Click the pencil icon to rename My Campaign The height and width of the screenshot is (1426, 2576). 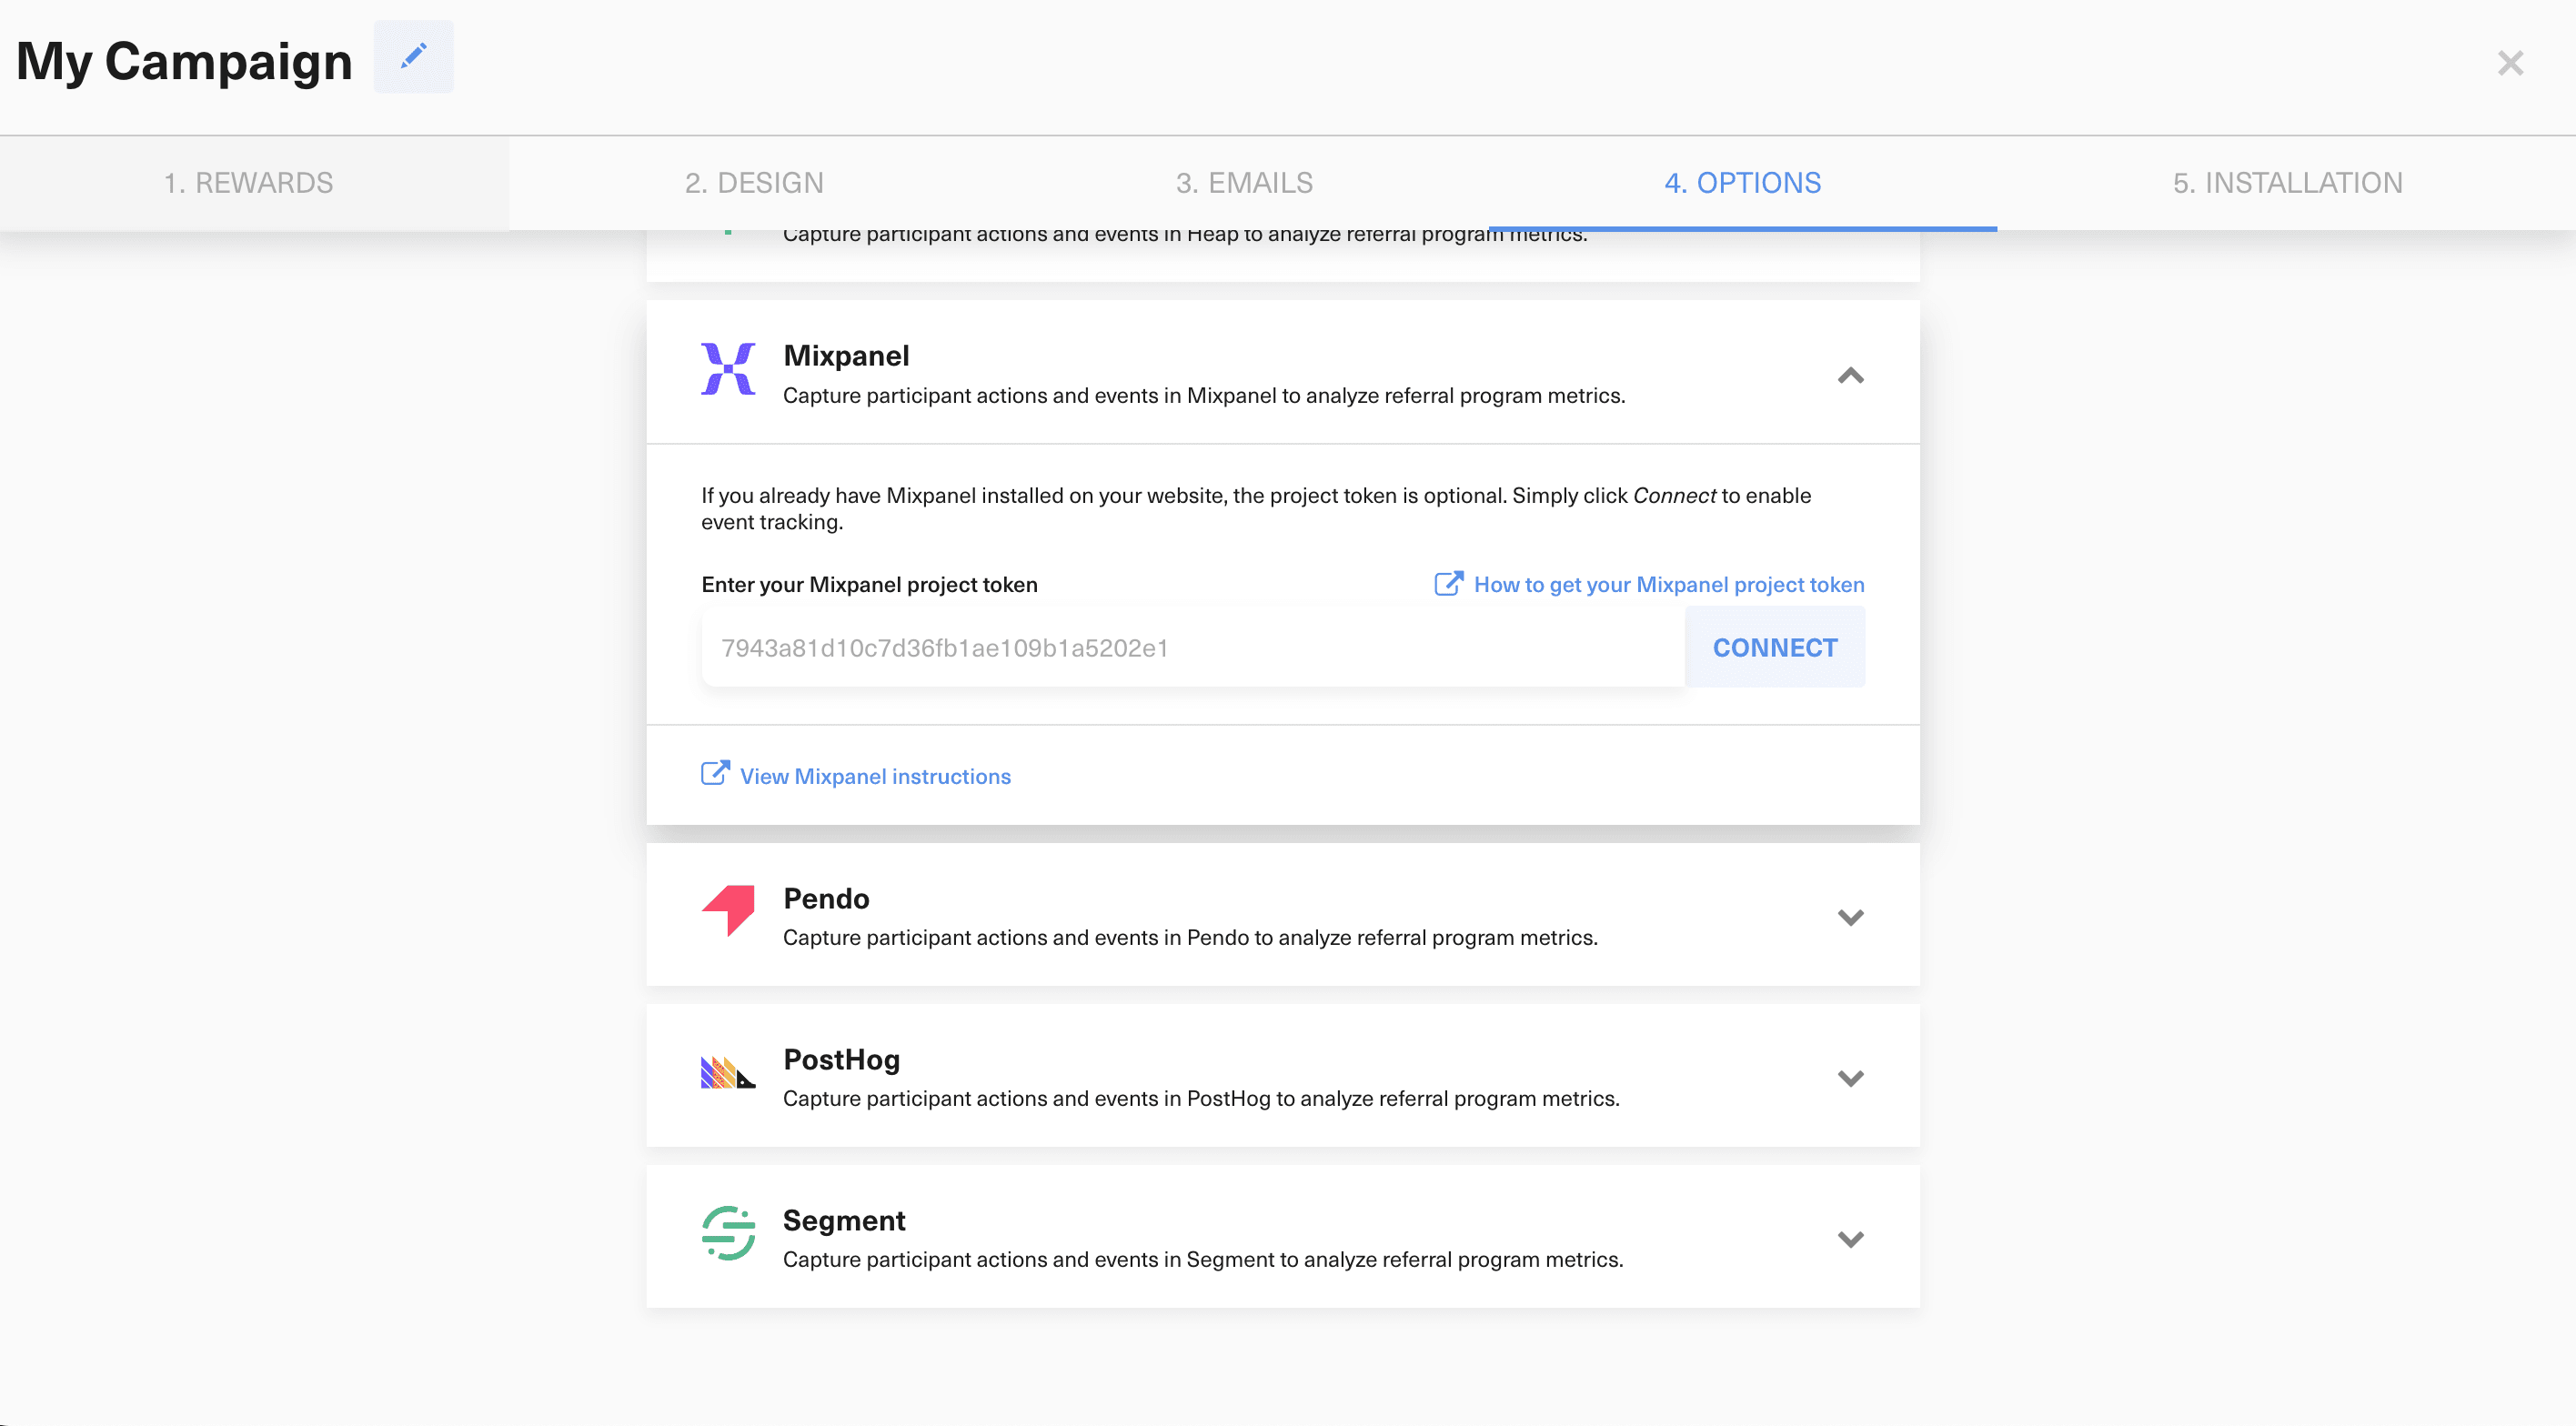click(x=413, y=56)
